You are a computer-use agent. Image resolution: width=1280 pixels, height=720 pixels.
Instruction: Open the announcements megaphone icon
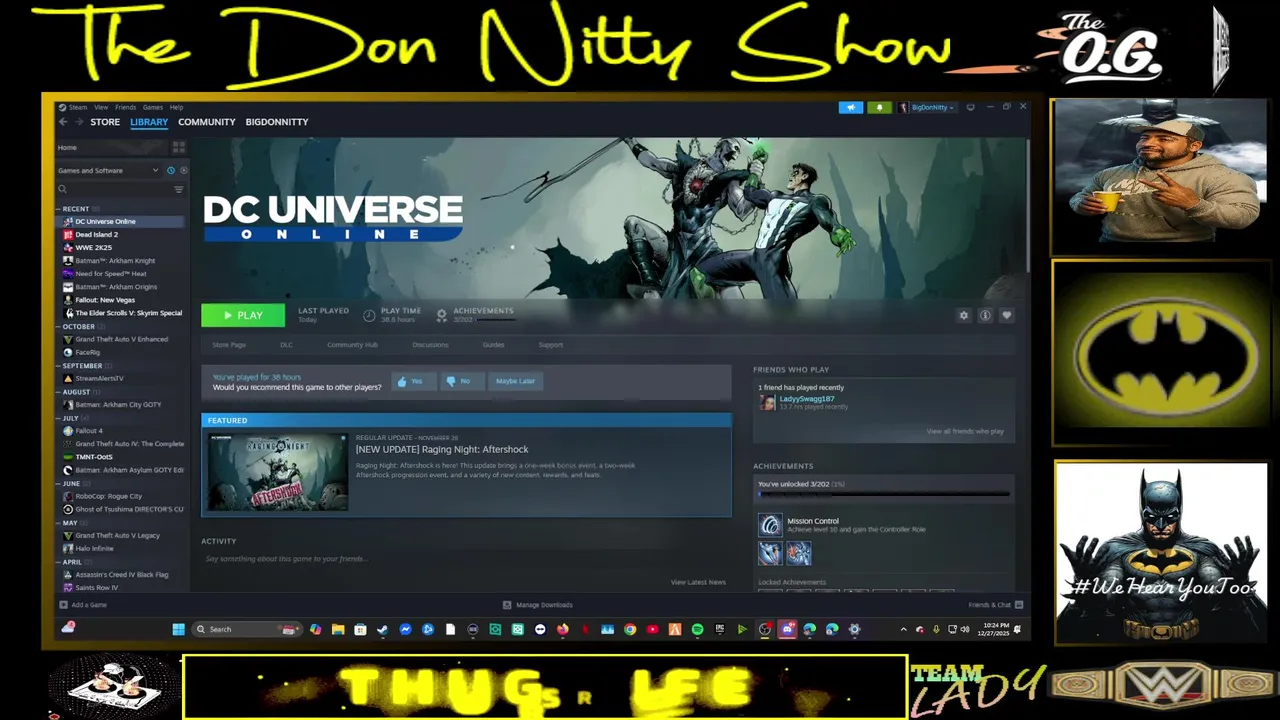coord(850,107)
